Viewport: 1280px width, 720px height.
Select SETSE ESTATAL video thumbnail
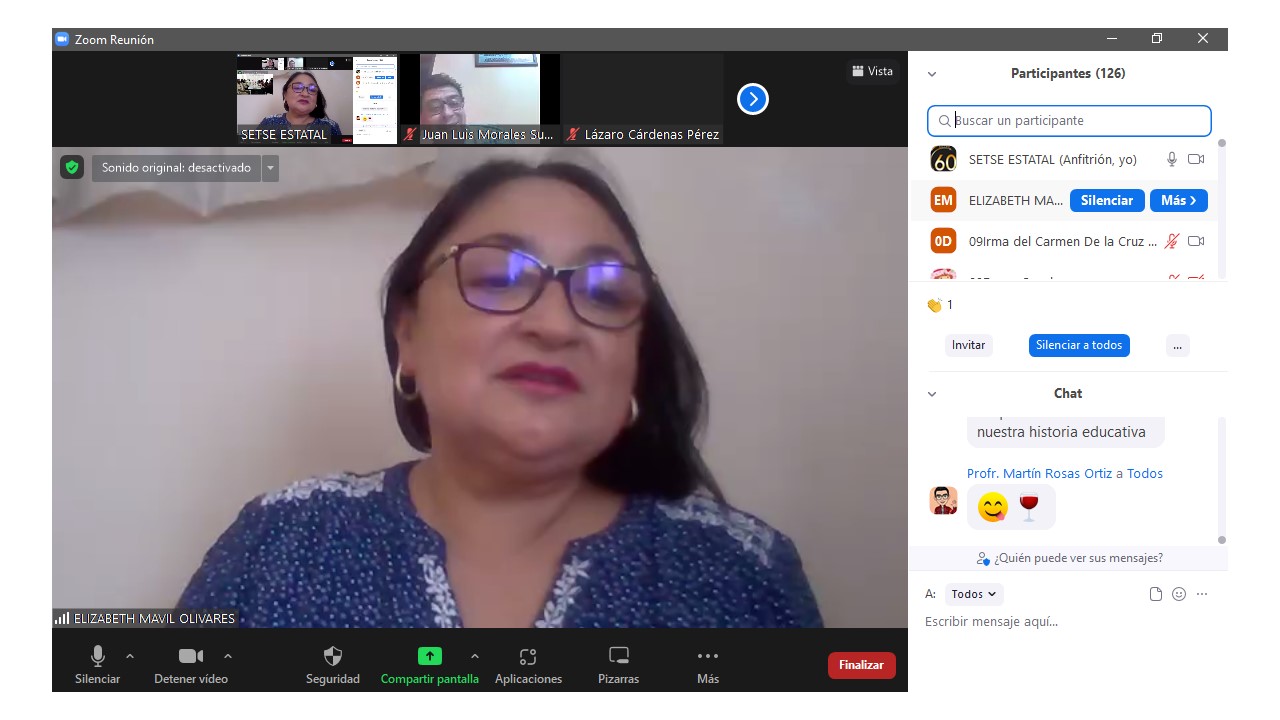[317, 99]
